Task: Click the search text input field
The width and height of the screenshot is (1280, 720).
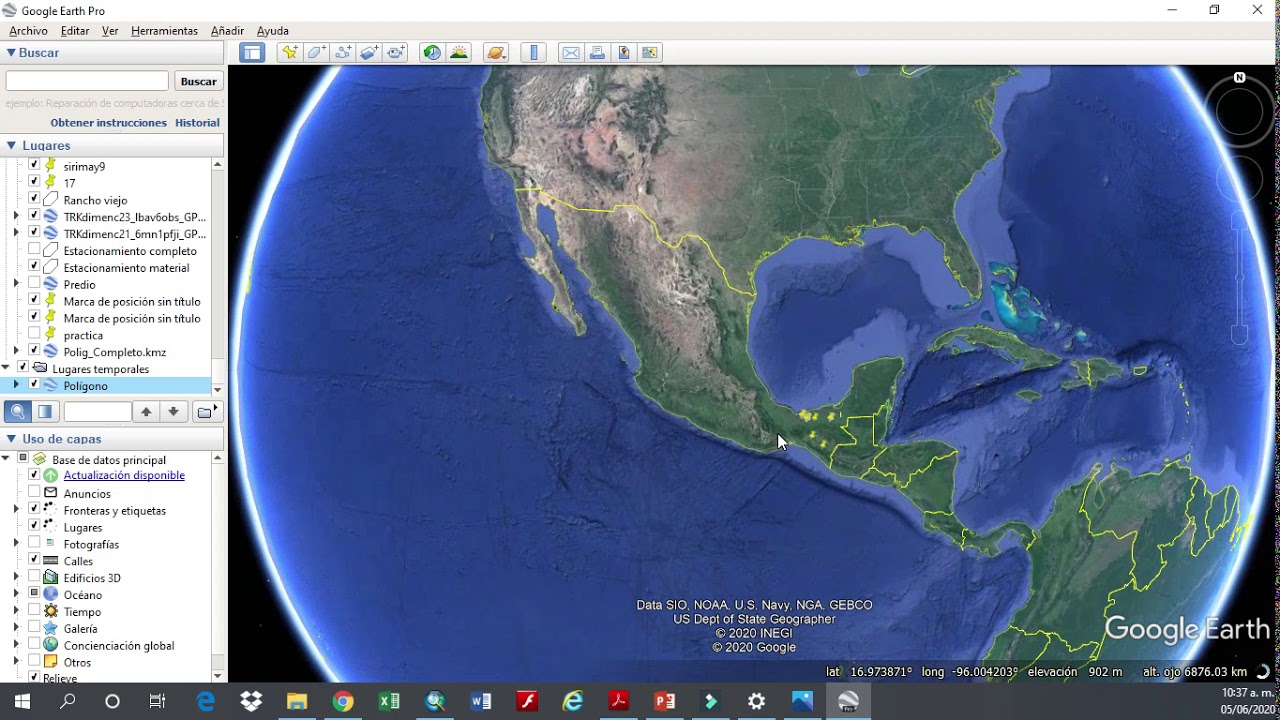Action: 87,81
